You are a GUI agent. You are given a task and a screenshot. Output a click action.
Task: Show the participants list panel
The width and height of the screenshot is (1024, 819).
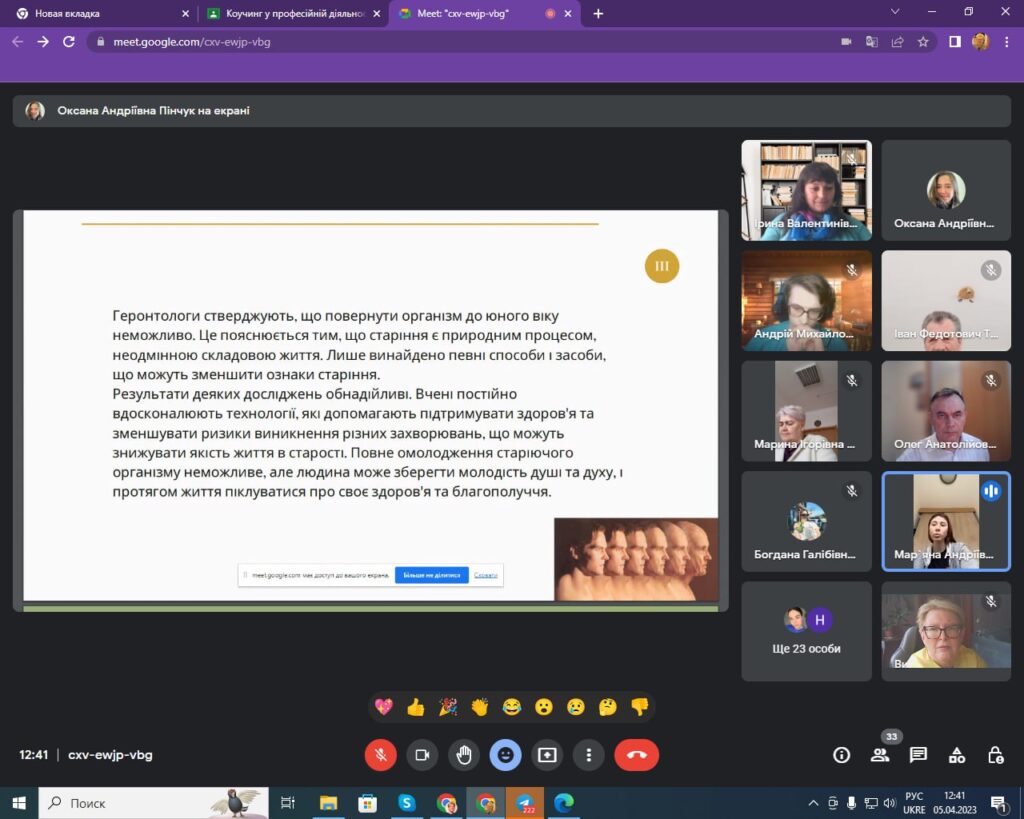880,755
